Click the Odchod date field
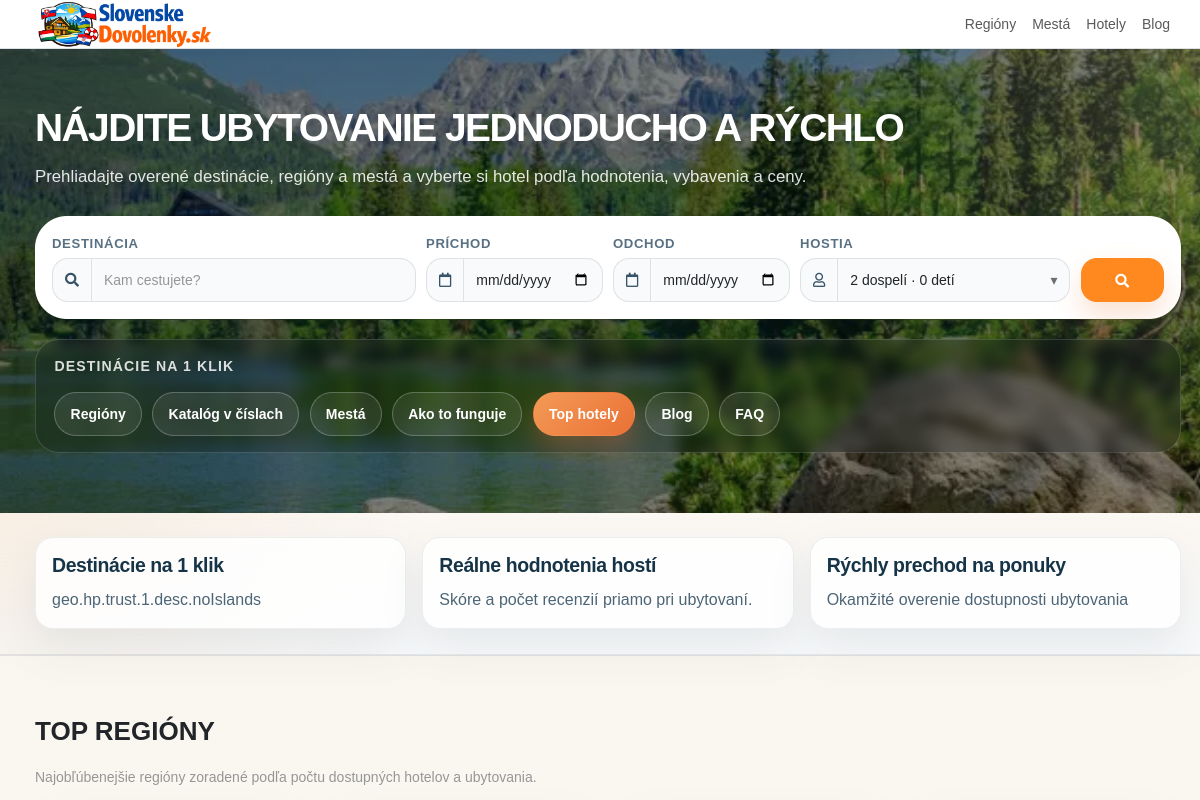The width and height of the screenshot is (1200, 800). (720, 280)
